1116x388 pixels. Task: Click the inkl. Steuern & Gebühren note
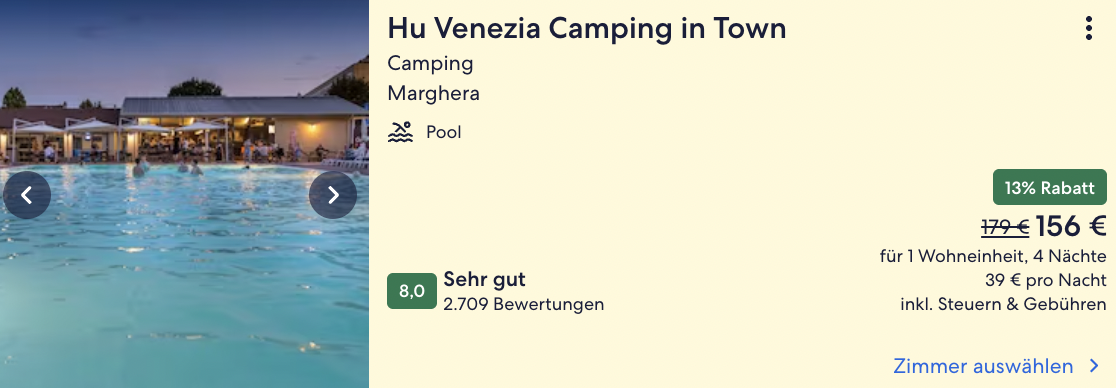pyautogui.click(x=1004, y=304)
